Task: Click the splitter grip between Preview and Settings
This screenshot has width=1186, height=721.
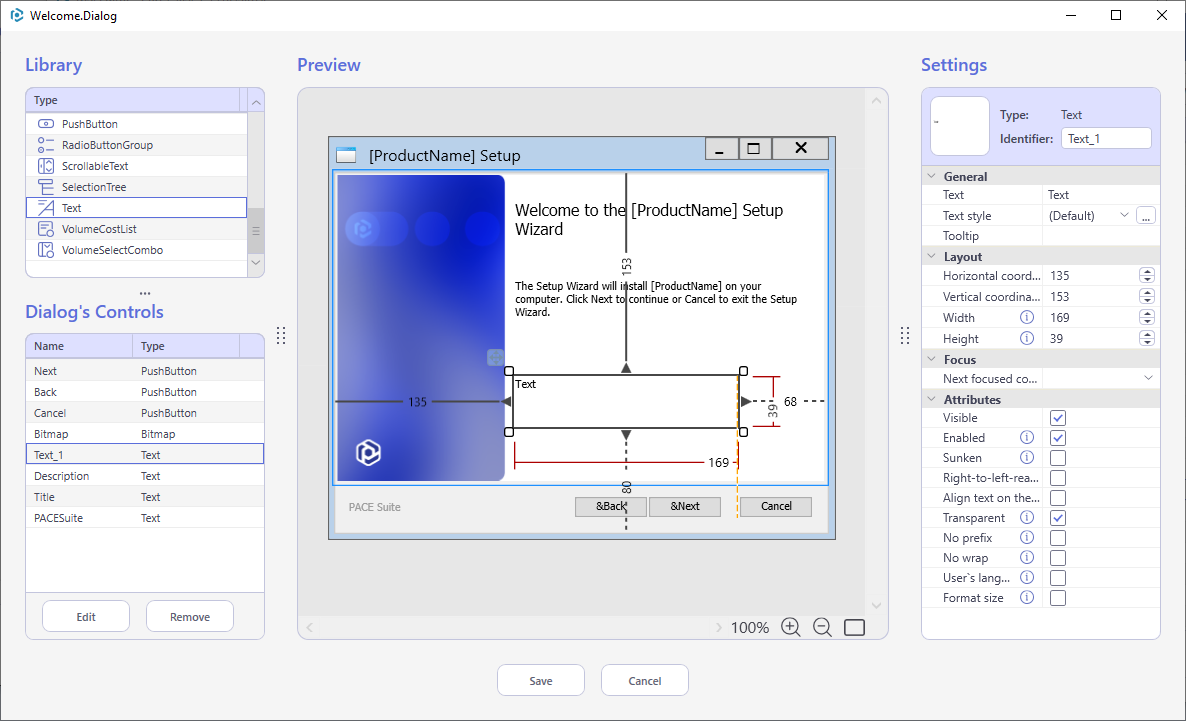Action: [905, 335]
